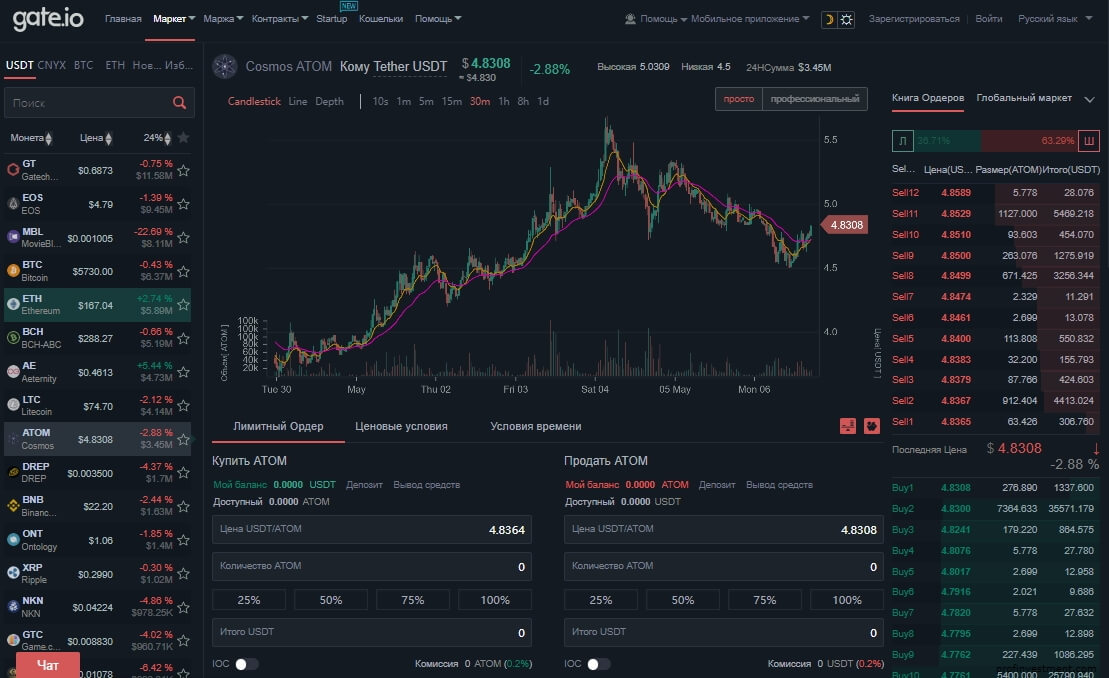This screenshot has width=1109, height=678.
Task: Favorite GT coin with star icon
Action: pos(183,170)
